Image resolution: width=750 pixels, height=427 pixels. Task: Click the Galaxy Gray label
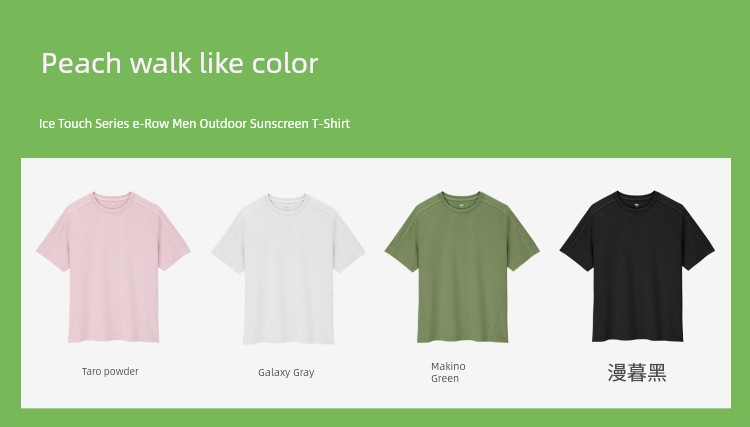click(x=286, y=372)
